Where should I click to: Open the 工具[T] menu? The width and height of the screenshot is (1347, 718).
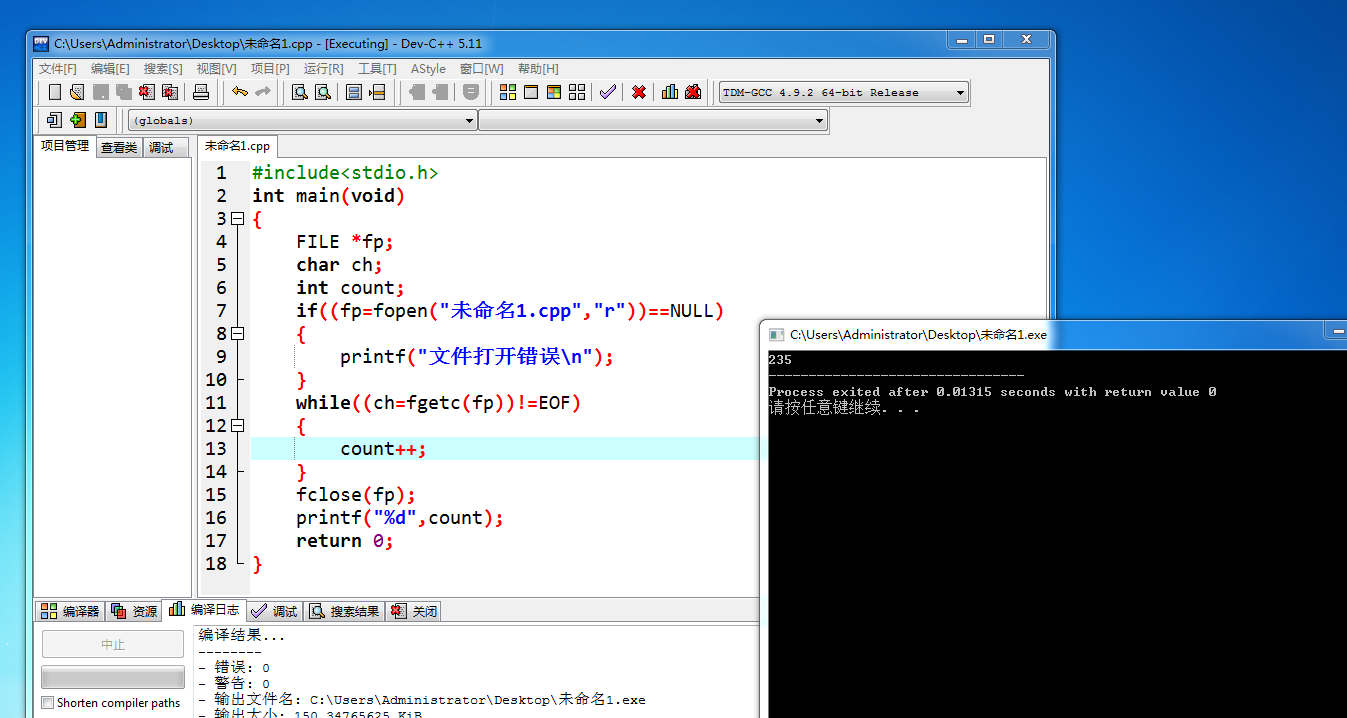point(377,69)
